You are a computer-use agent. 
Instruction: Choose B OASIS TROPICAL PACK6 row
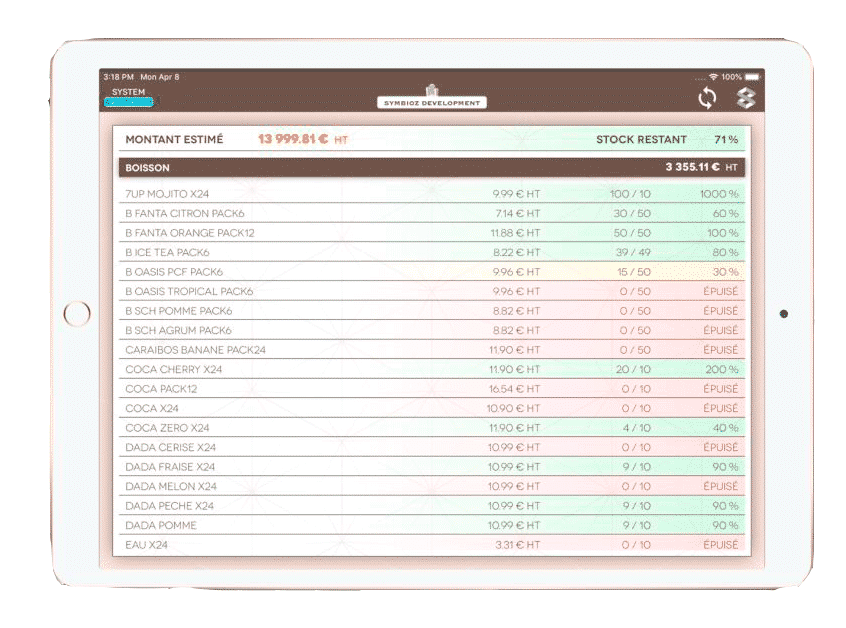point(432,291)
